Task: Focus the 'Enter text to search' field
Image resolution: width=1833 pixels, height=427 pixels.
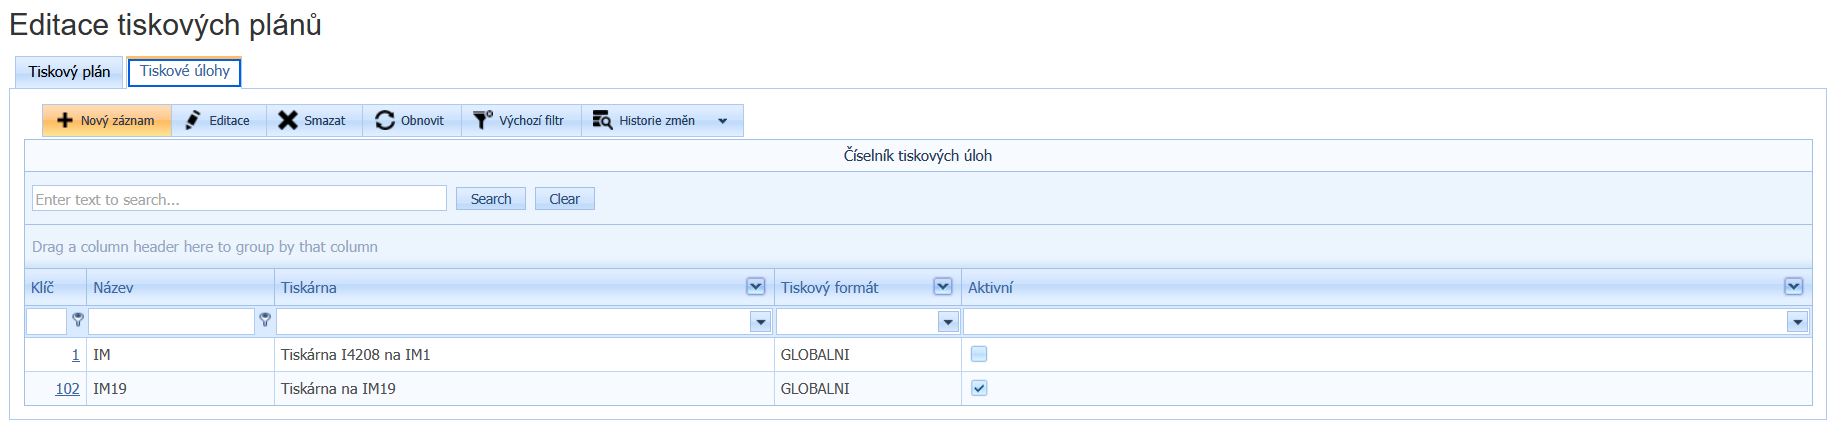Action: coord(239,199)
